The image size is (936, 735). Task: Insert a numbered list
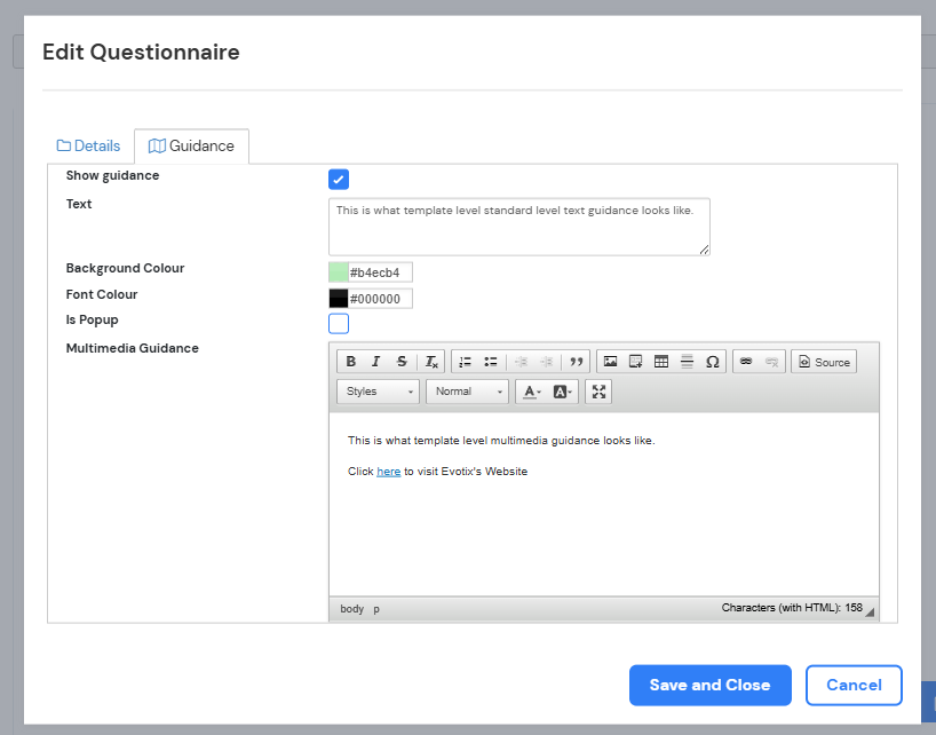pyautogui.click(x=465, y=361)
